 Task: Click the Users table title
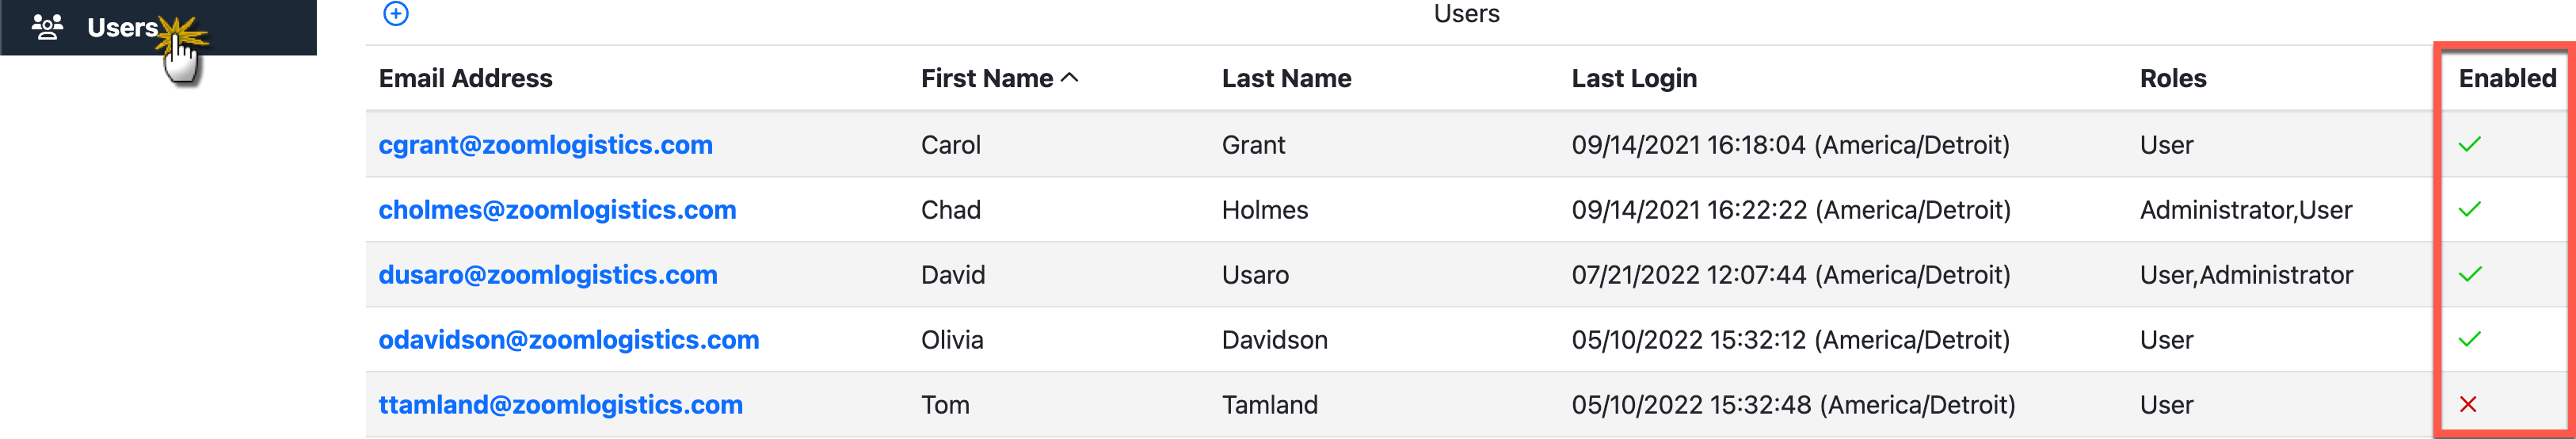1466,14
